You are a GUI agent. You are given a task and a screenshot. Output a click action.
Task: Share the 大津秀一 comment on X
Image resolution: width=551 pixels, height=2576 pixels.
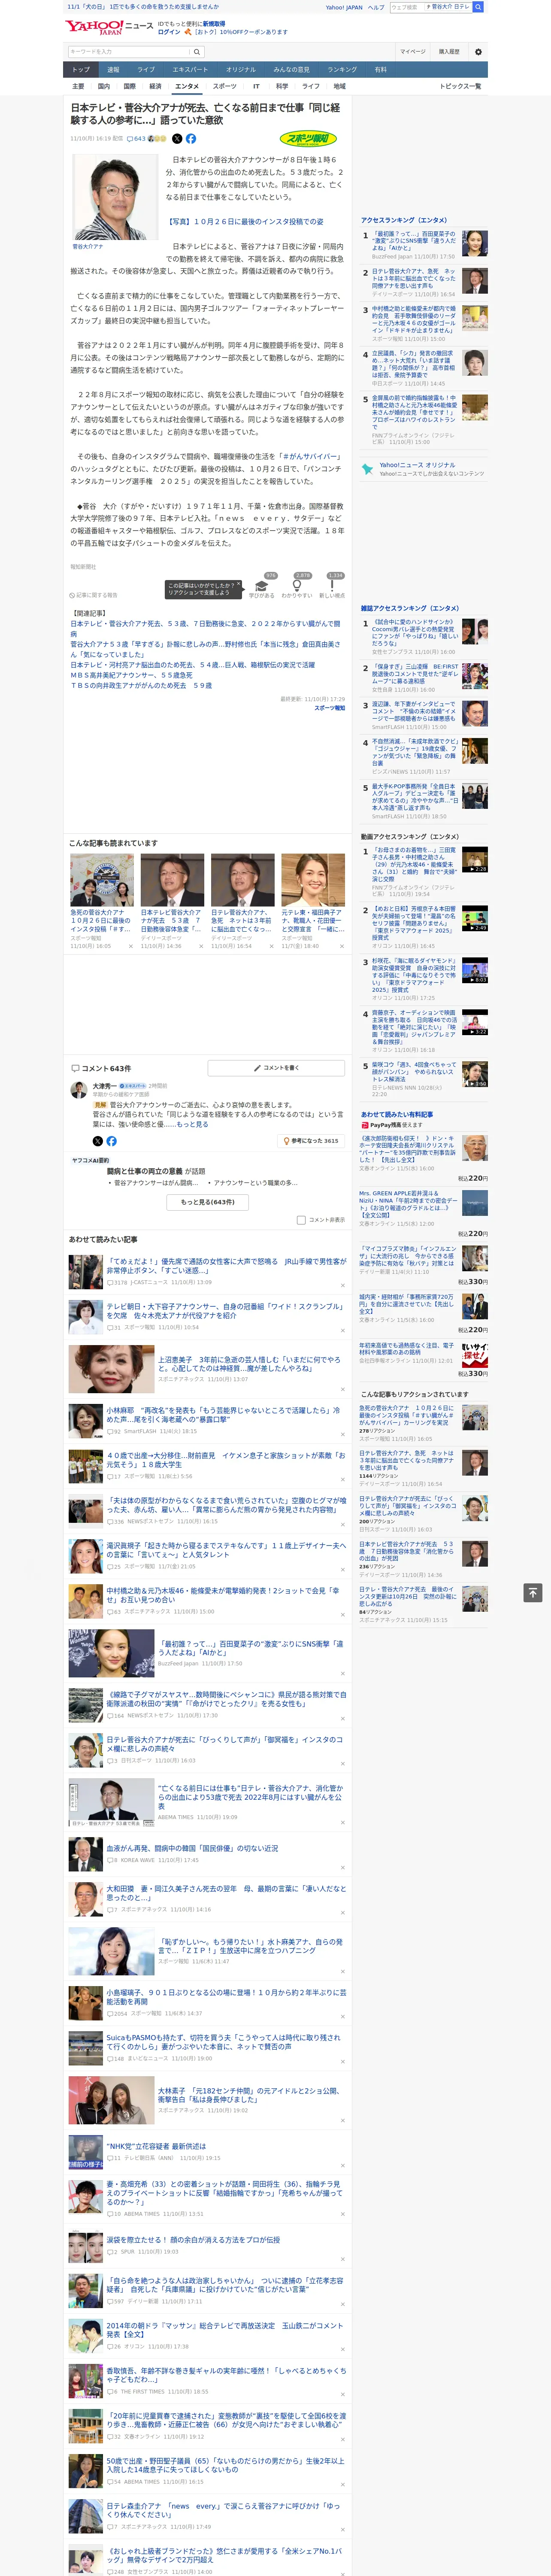click(98, 1141)
